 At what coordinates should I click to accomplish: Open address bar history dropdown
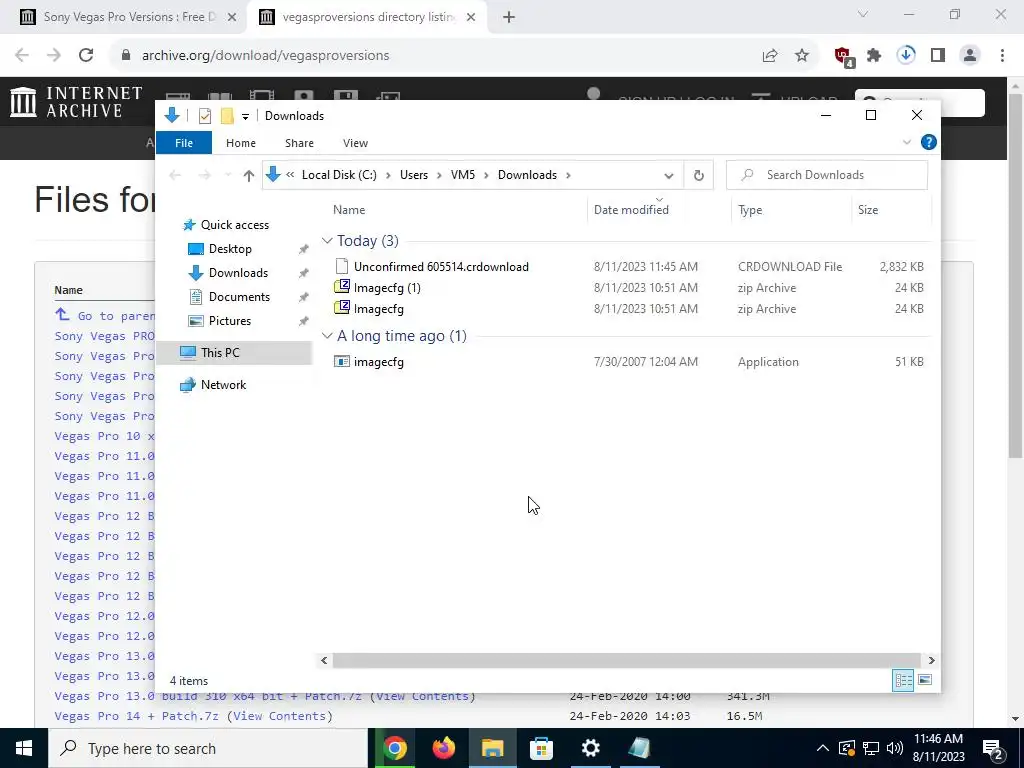click(x=668, y=175)
